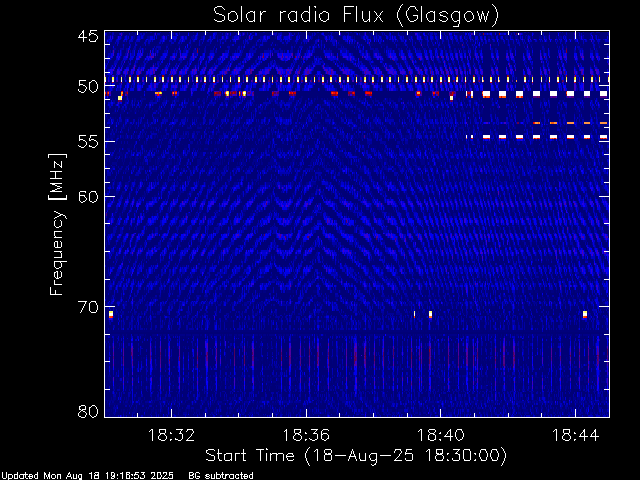Click the 60 frequency tick label
The width and height of the screenshot is (640, 480).
pyautogui.click(x=88, y=197)
